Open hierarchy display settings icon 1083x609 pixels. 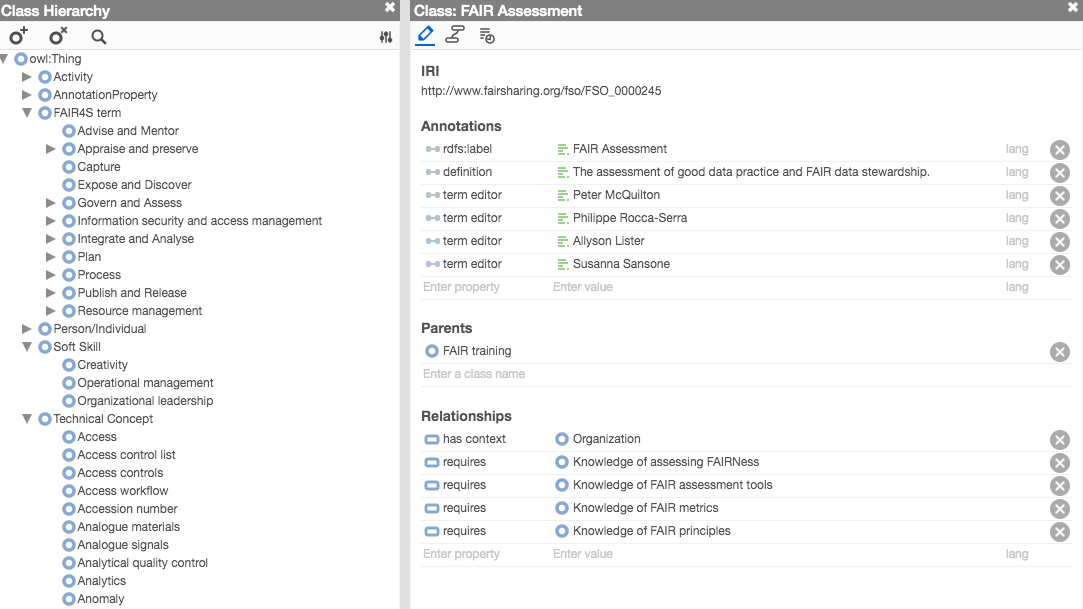386,37
